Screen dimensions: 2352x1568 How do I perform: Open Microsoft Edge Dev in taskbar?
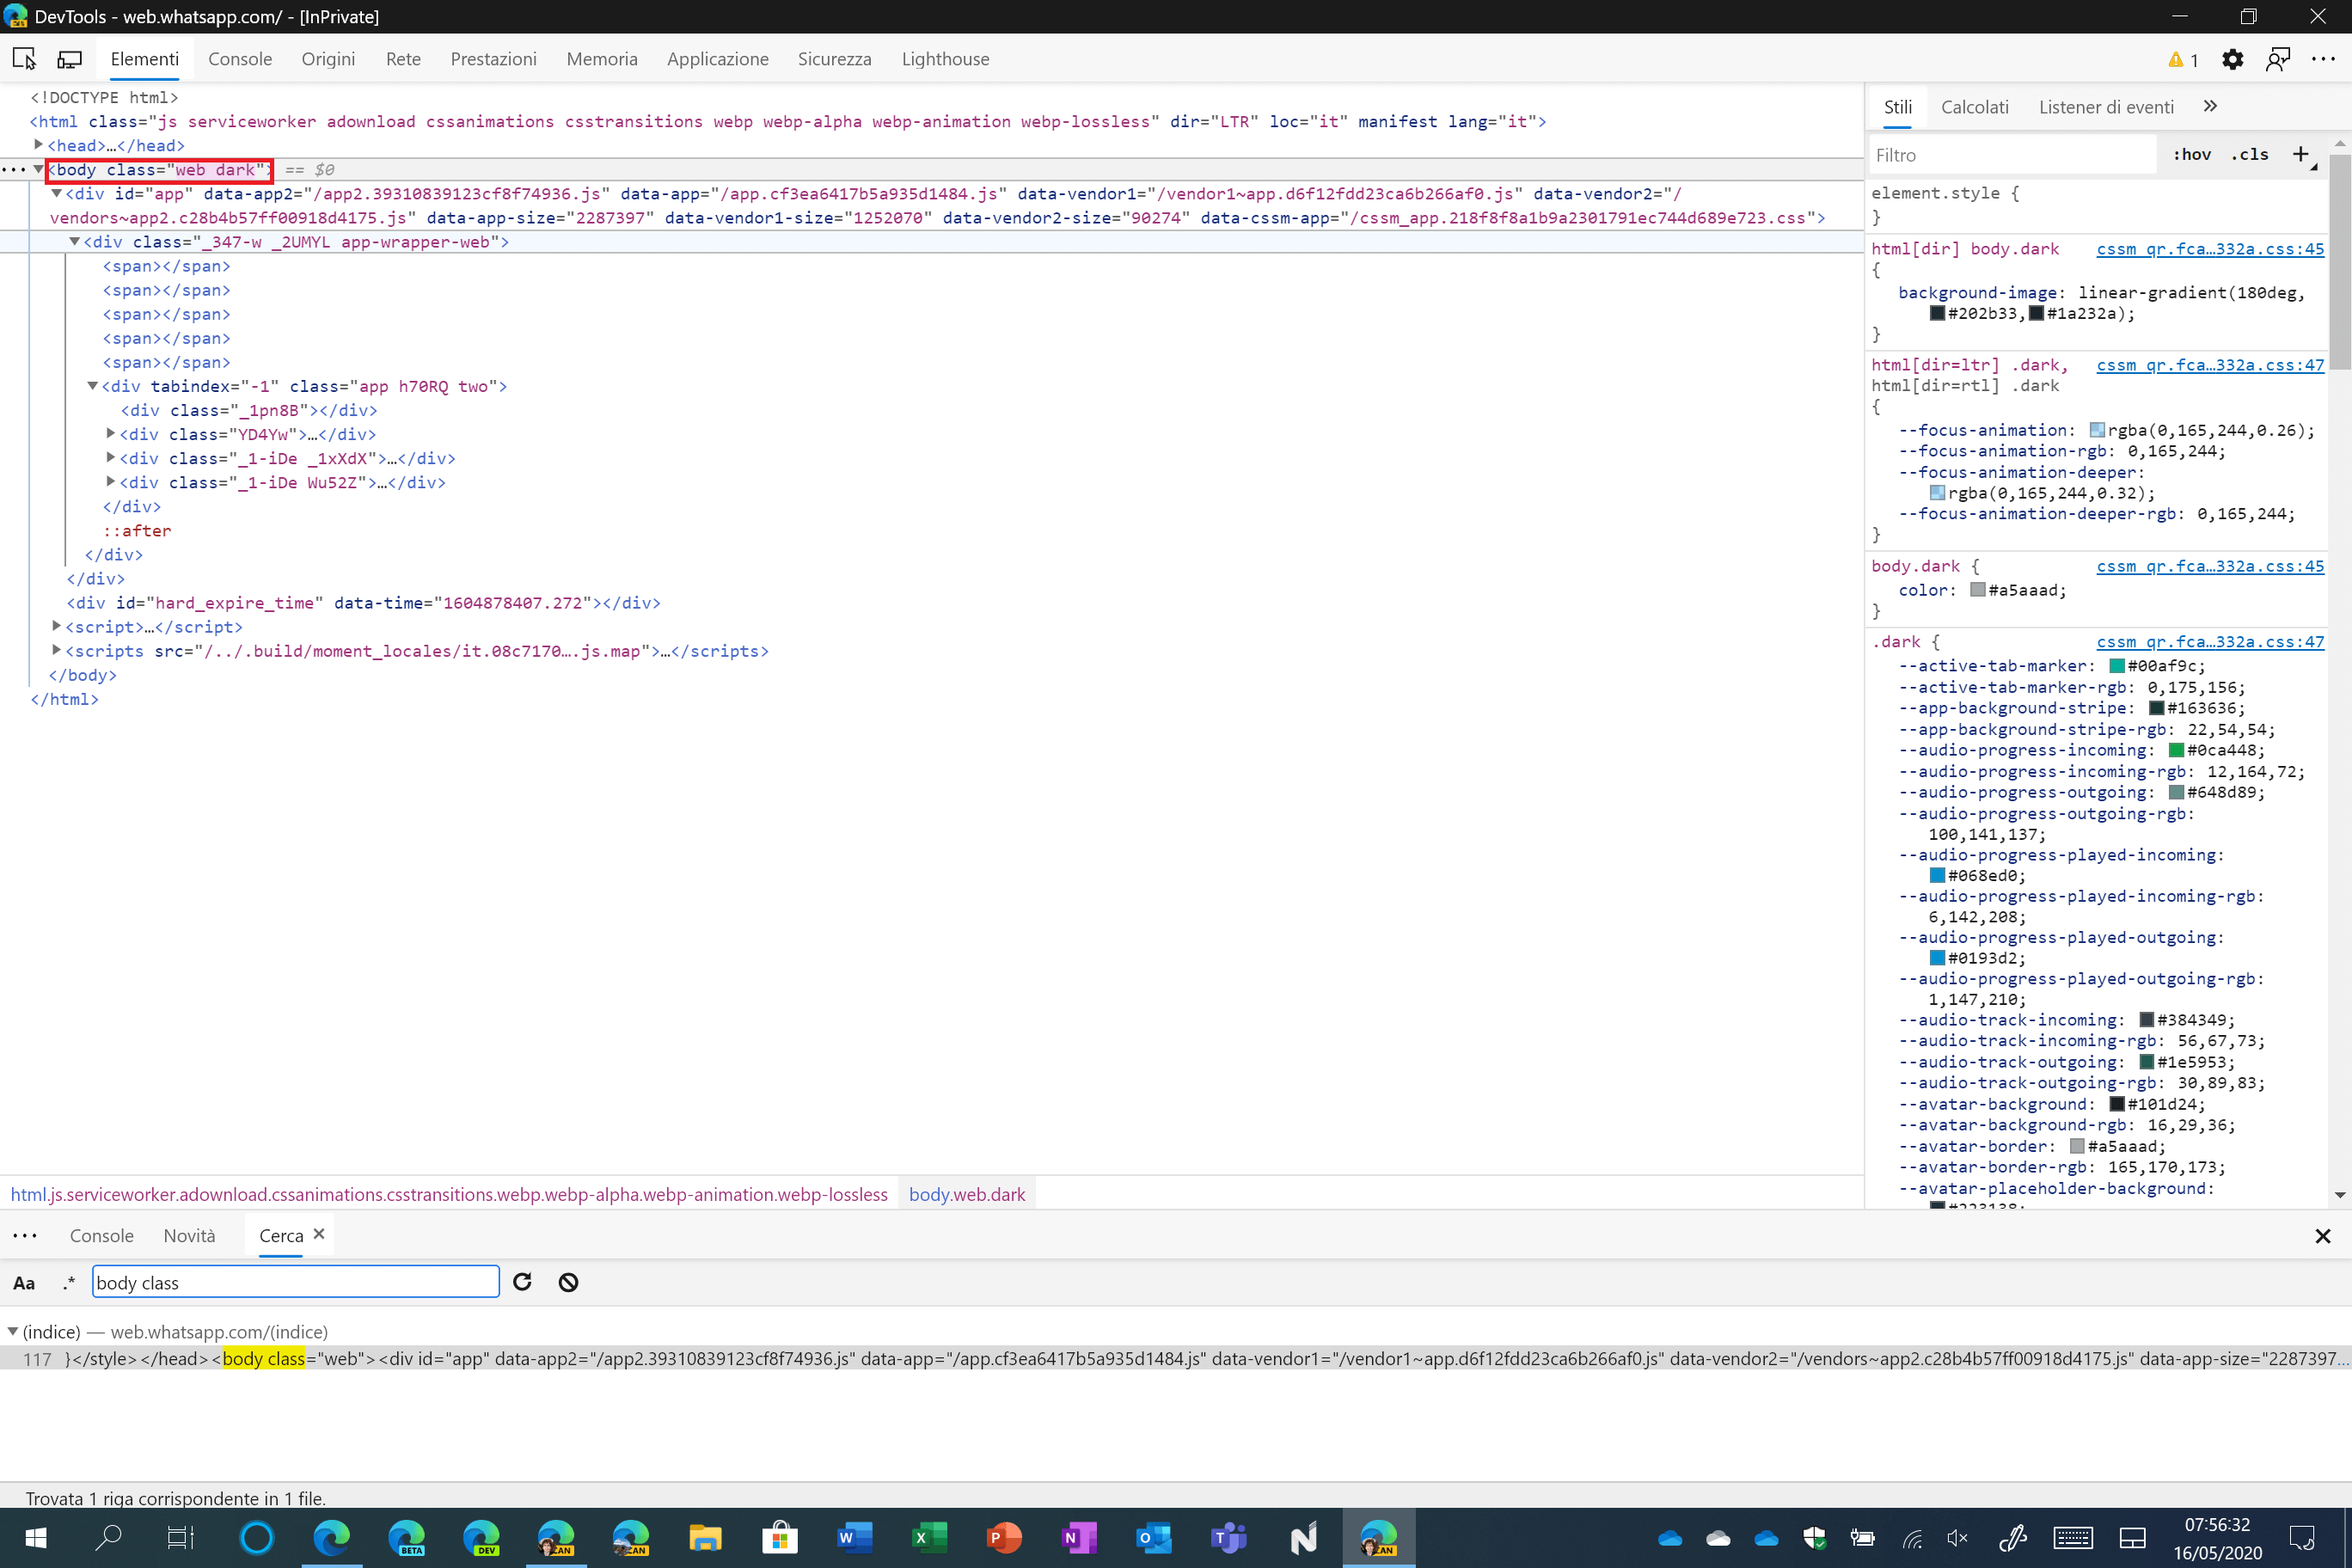point(481,1538)
